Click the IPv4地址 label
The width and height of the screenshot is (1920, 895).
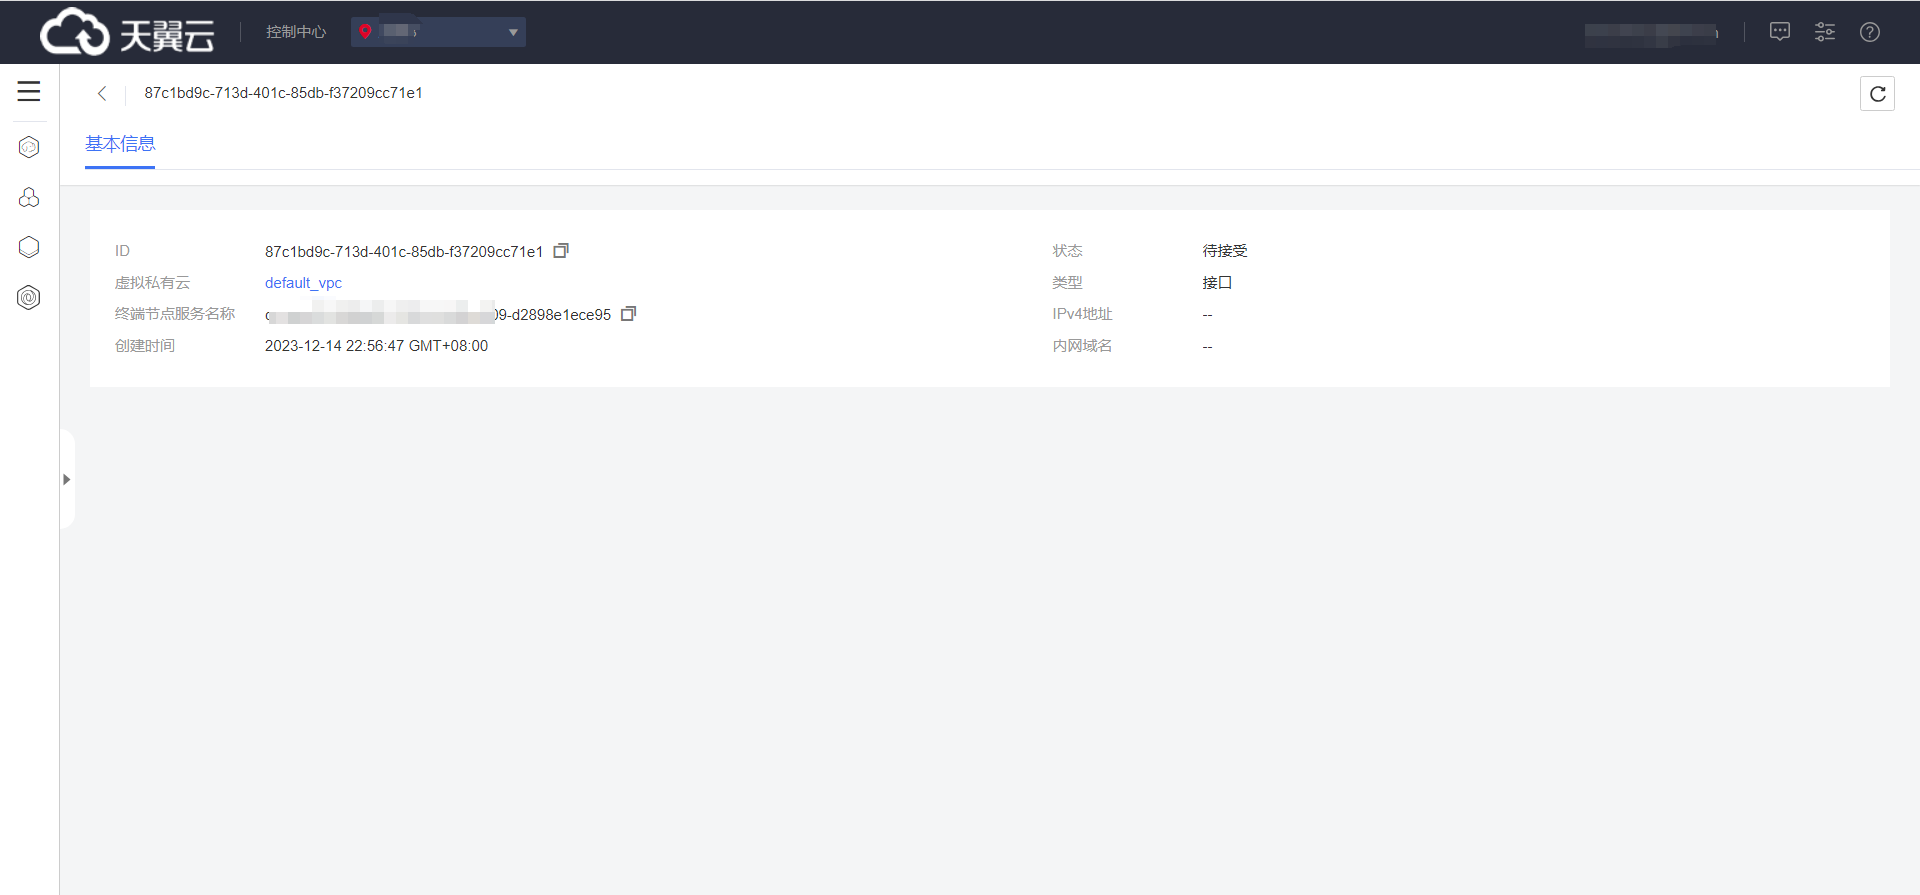pos(1082,314)
